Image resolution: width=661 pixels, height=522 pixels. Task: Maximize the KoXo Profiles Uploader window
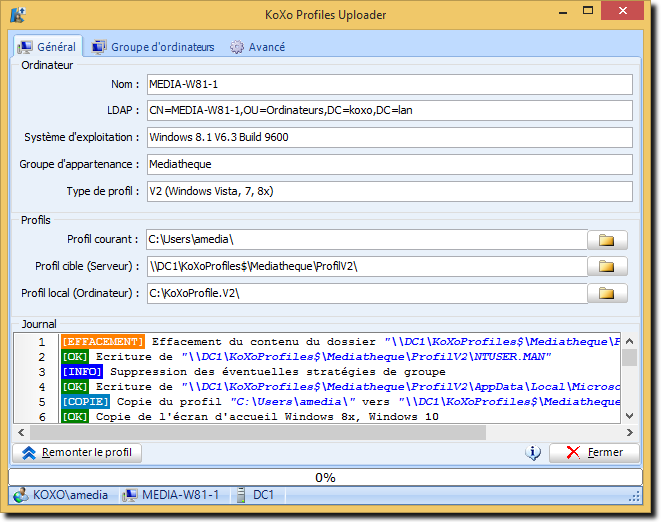(588, 11)
